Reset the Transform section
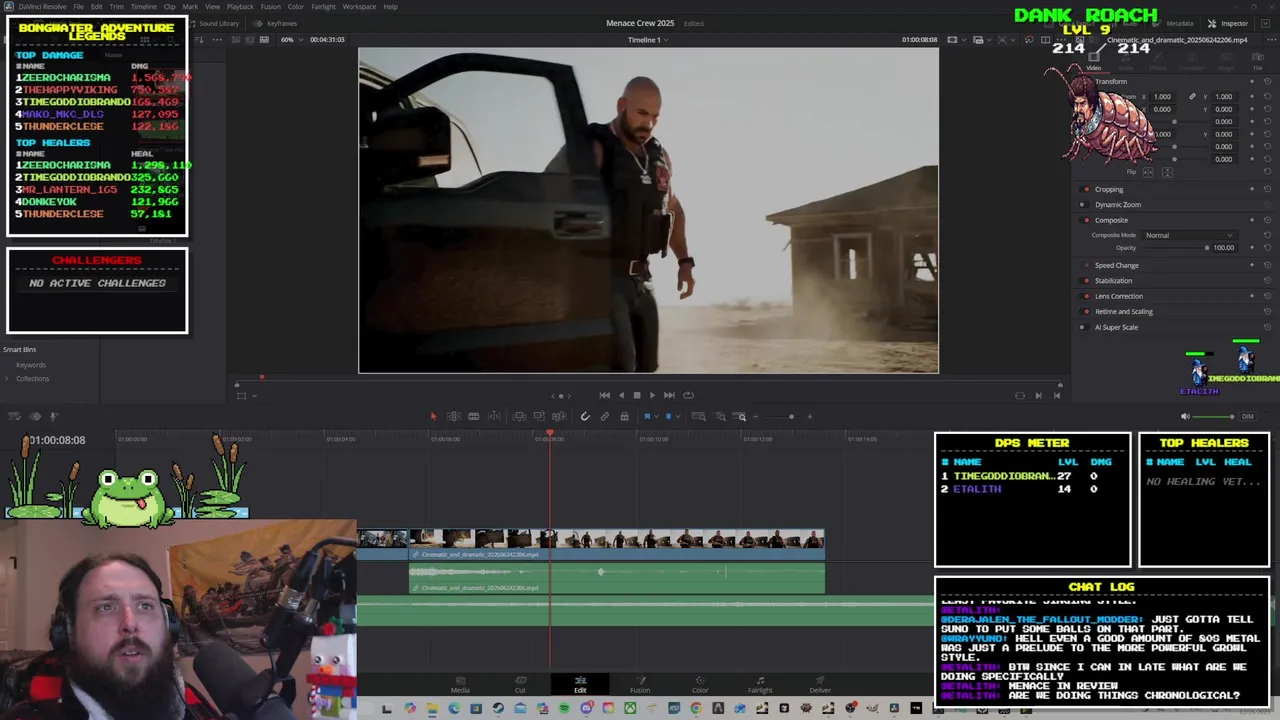Viewport: 1280px width, 720px height. (1267, 82)
